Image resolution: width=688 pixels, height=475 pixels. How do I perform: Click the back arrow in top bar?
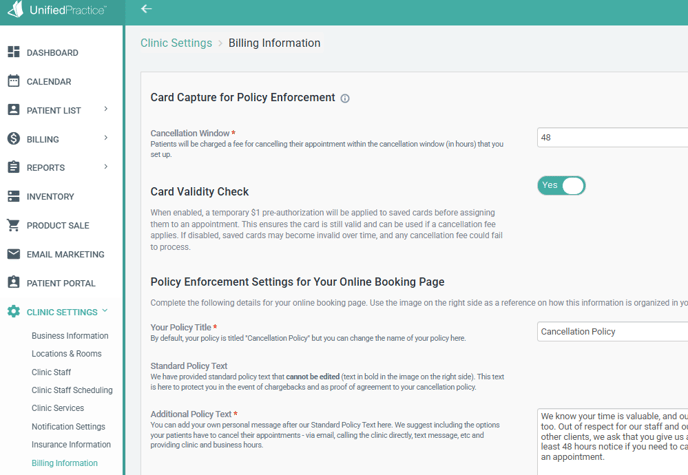(146, 9)
